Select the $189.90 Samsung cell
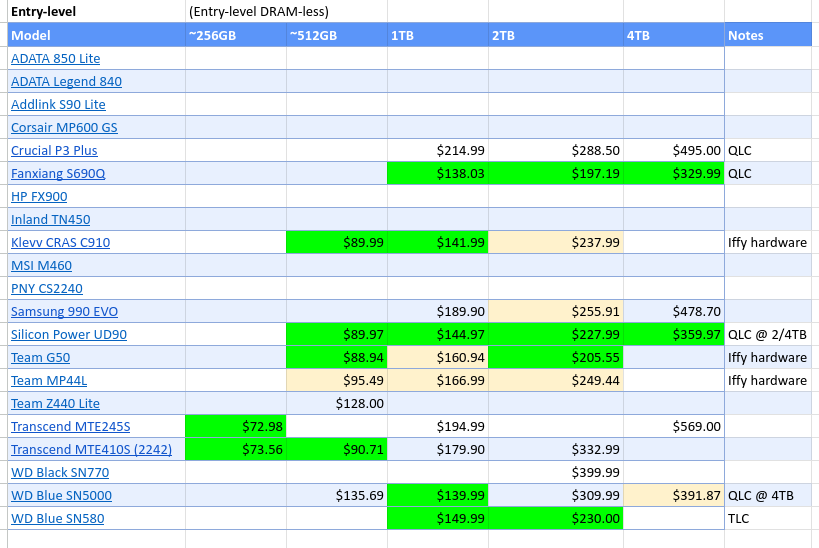819x548 pixels. pyautogui.click(x=438, y=311)
